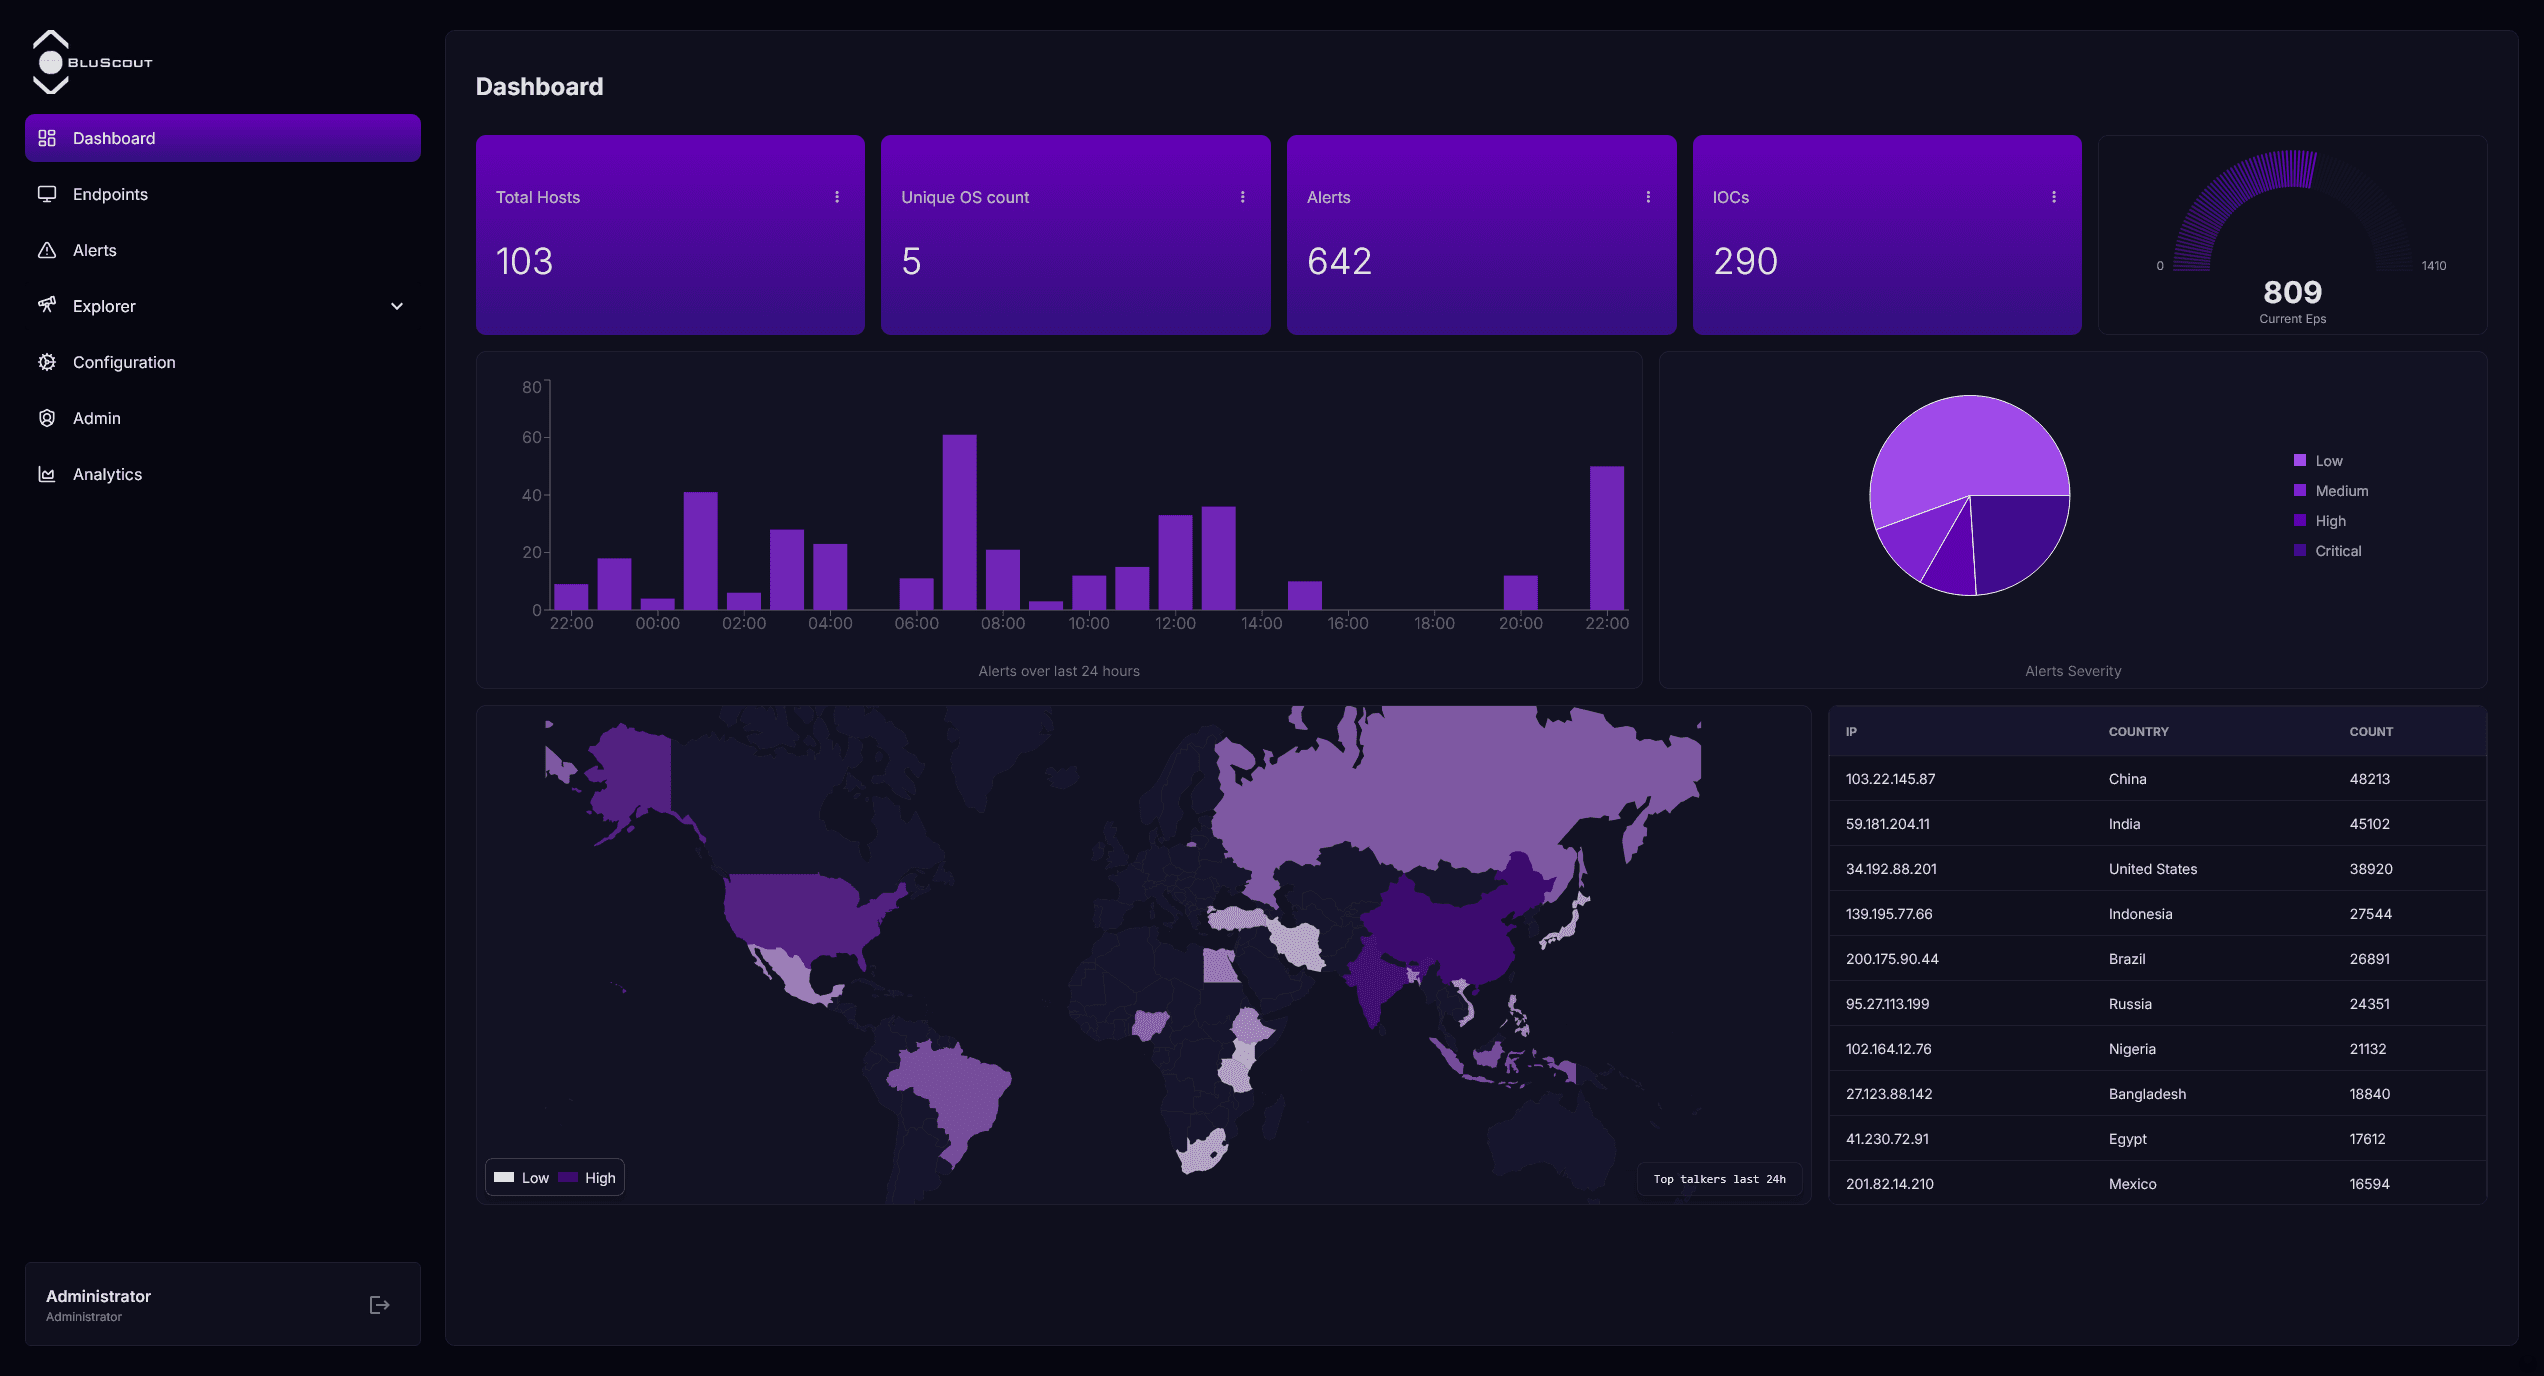Open Analytics via the chart icon
Image resolution: width=2544 pixels, height=1376 pixels.
[47, 474]
